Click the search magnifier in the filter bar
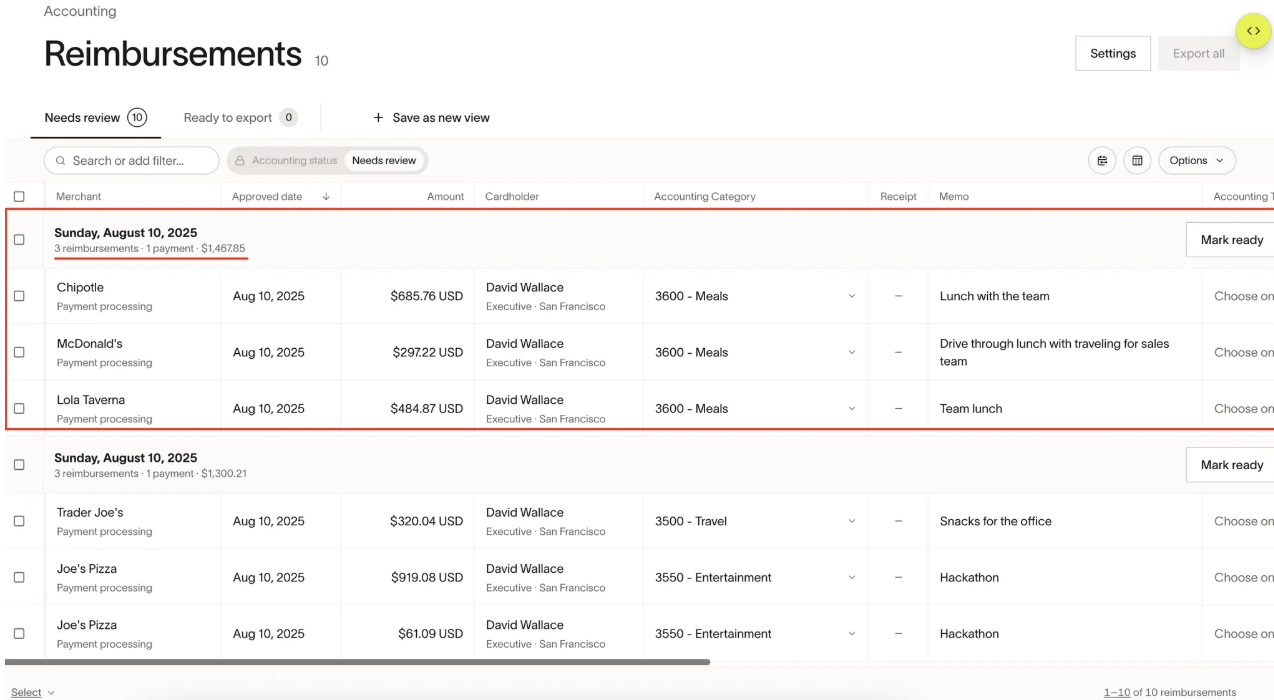The width and height of the screenshot is (1274, 700). pyautogui.click(x=61, y=160)
